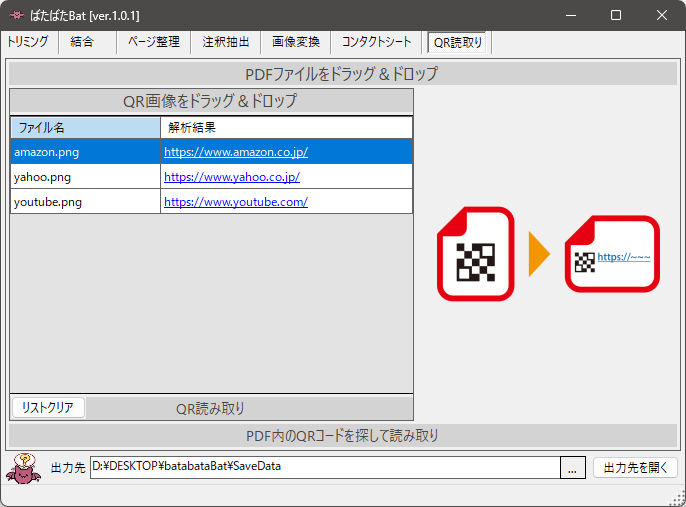The height and width of the screenshot is (507, 686).
Task: Click the https link result document icon
Action: coord(612,254)
